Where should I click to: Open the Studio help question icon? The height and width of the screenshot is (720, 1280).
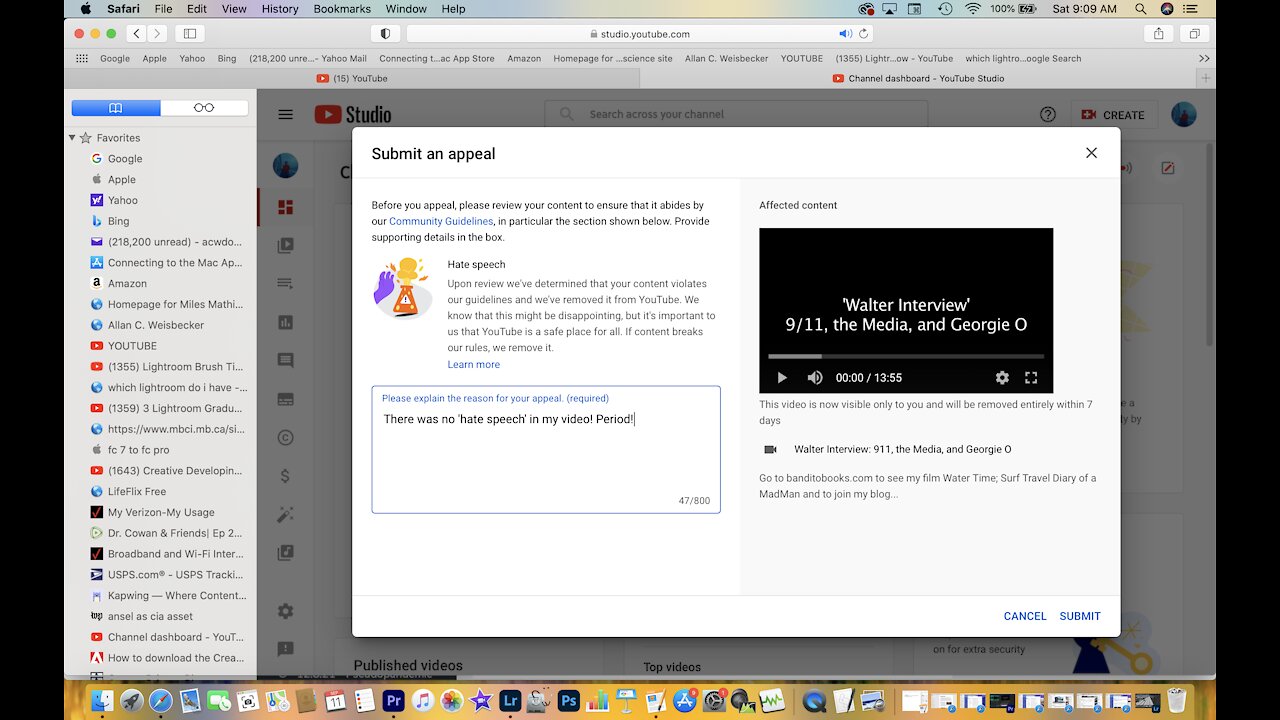click(x=1047, y=115)
